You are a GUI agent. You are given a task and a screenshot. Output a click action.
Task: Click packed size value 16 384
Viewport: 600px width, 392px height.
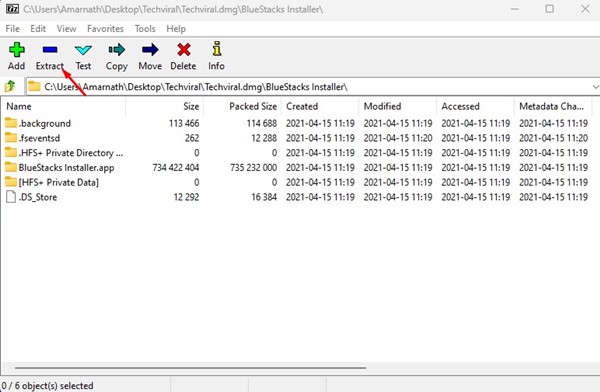[x=264, y=197]
